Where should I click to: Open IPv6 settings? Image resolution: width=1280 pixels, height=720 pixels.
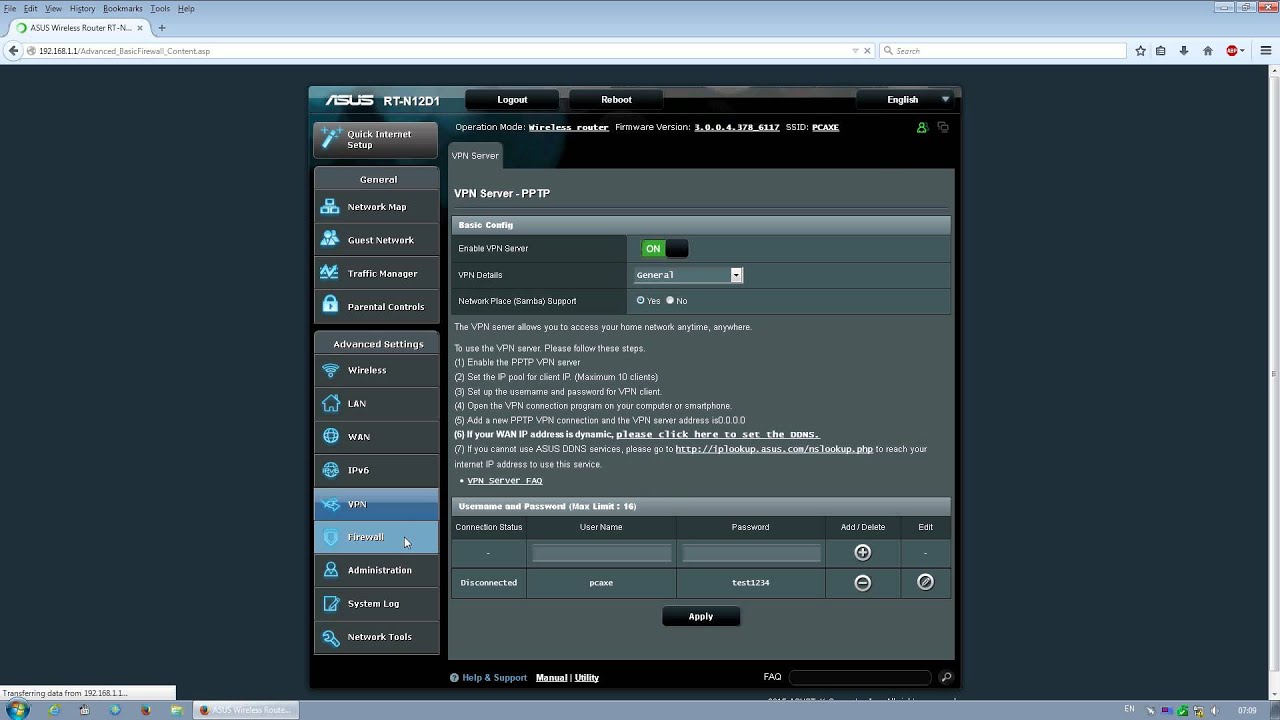point(376,470)
